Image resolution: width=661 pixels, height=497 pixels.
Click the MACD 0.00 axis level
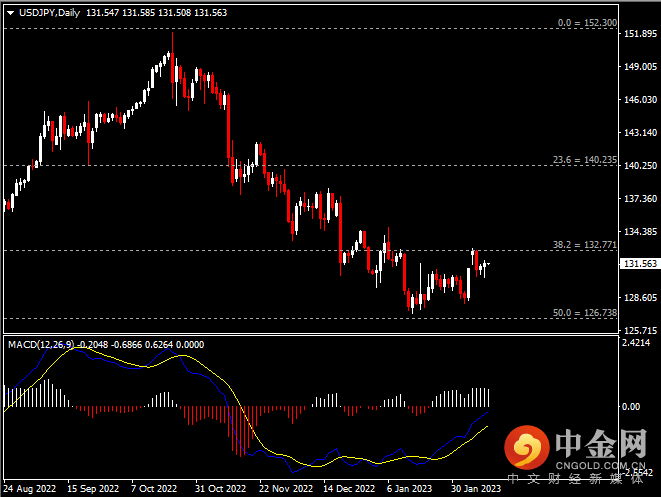click(632, 407)
